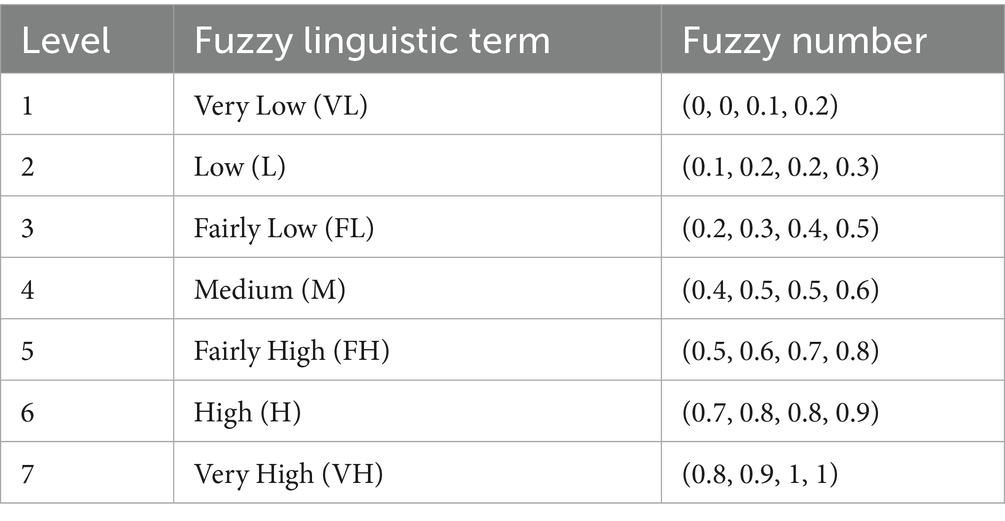Click the value (0.2, 0.3, 0.4, 0.5)
The height and width of the screenshot is (521, 1005).
click(x=779, y=228)
